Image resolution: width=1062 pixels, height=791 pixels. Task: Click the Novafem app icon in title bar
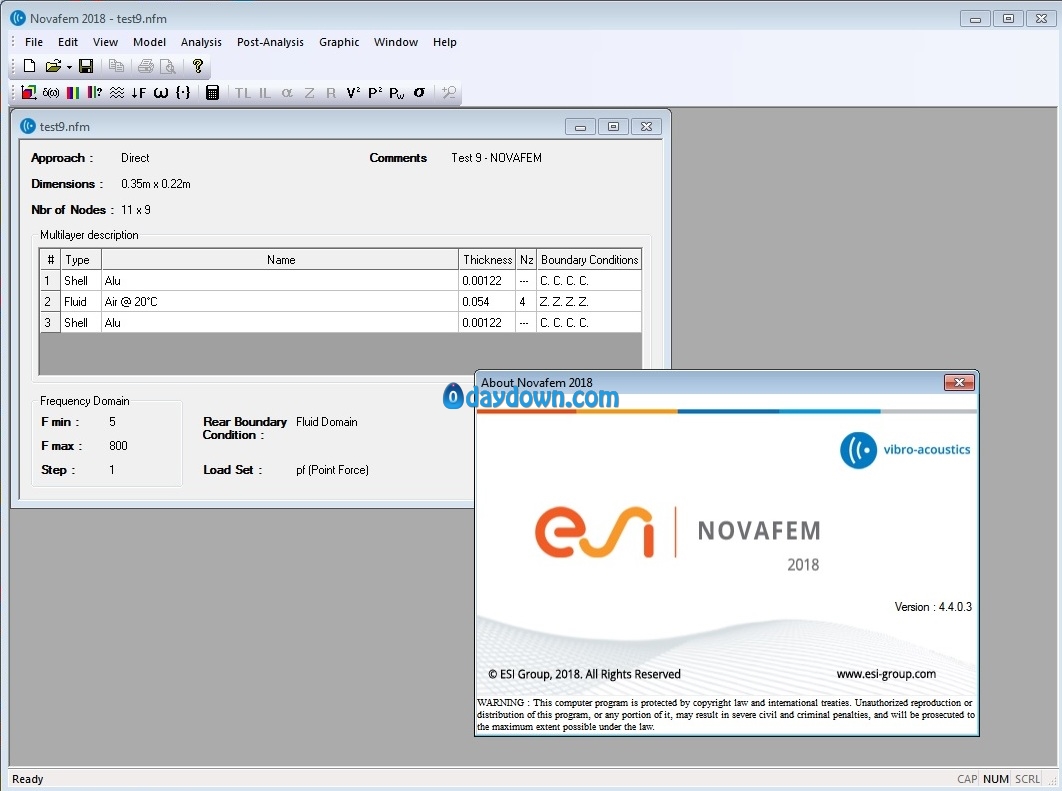18,18
